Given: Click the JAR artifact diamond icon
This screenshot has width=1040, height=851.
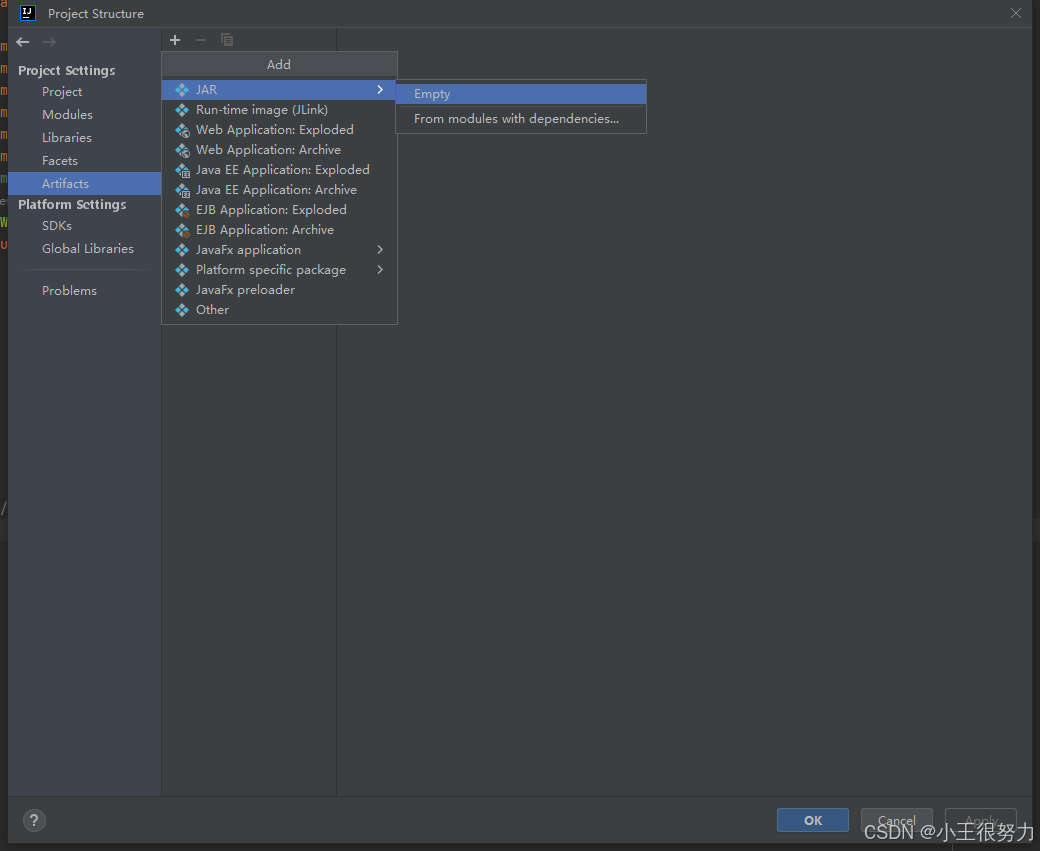Looking at the screenshot, I should coord(182,90).
